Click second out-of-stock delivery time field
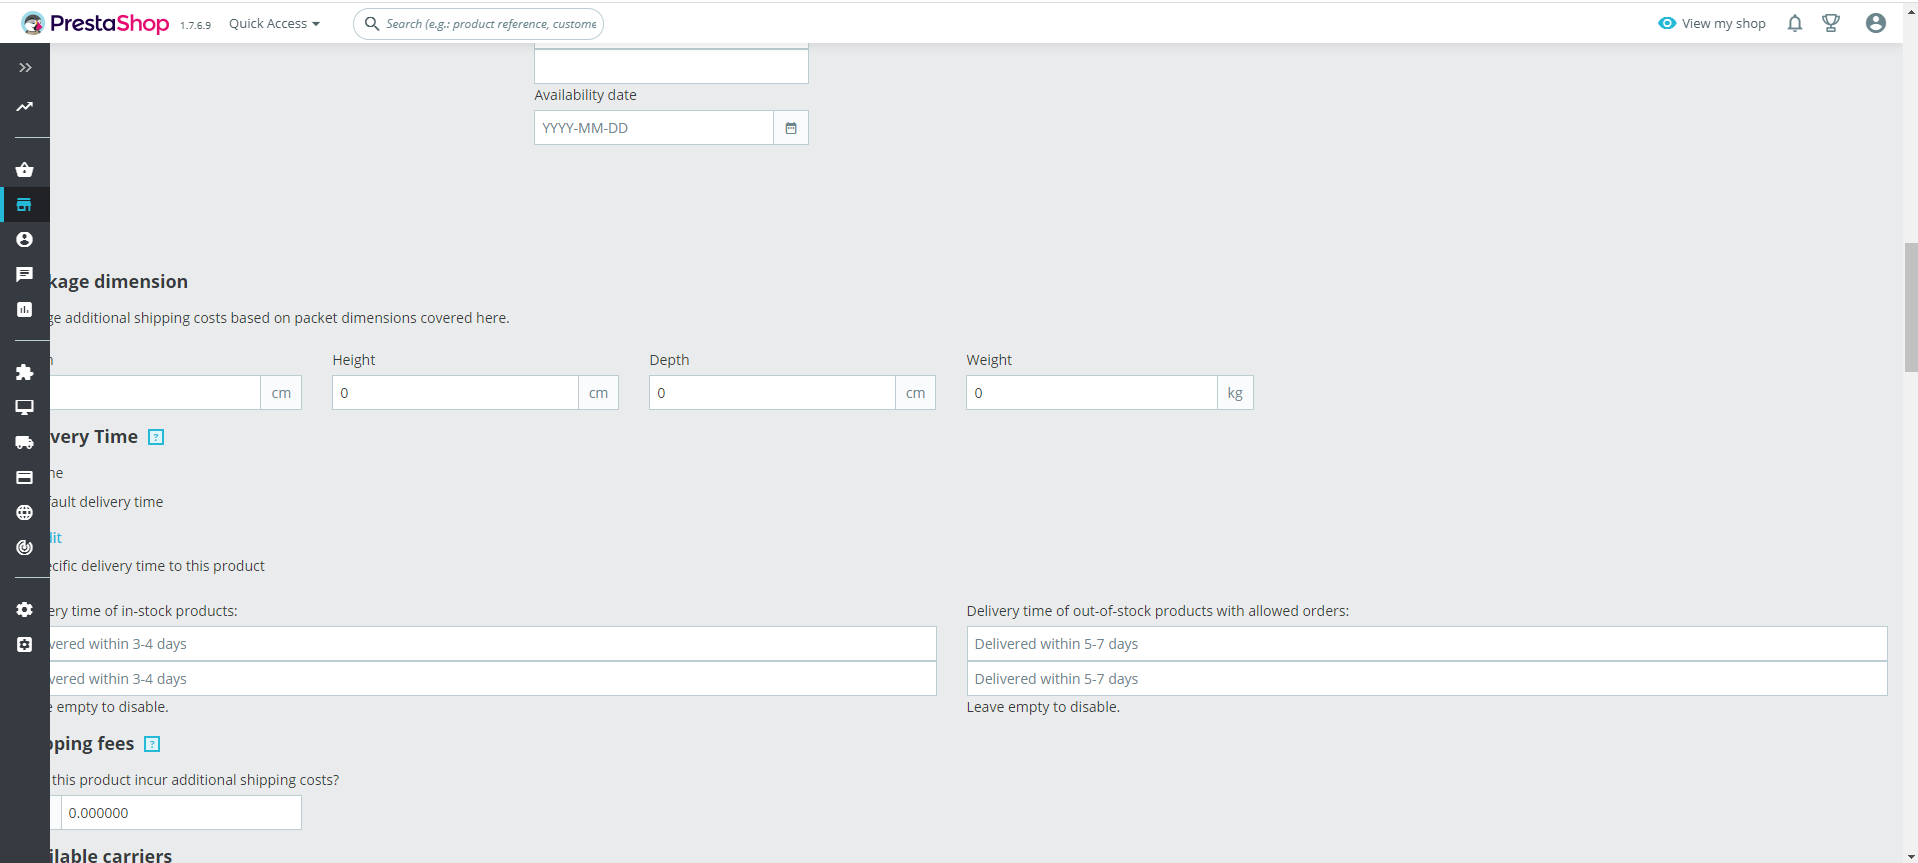The height and width of the screenshot is (863, 1918). pyautogui.click(x=1427, y=679)
